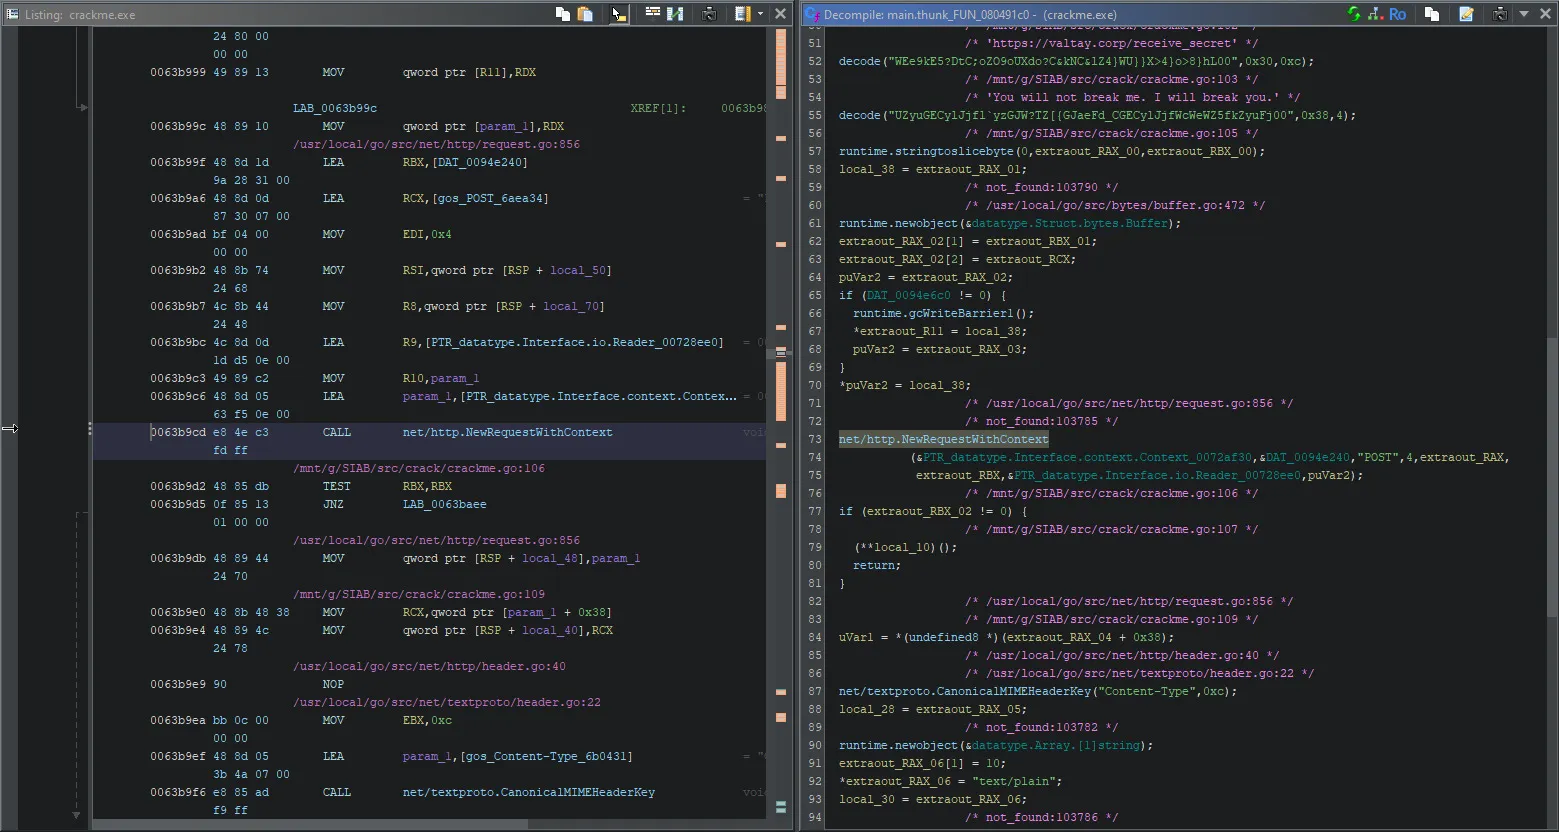Select address 0063b9cd in the Listing
This screenshot has height=832, width=1559.
pos(180,432)
